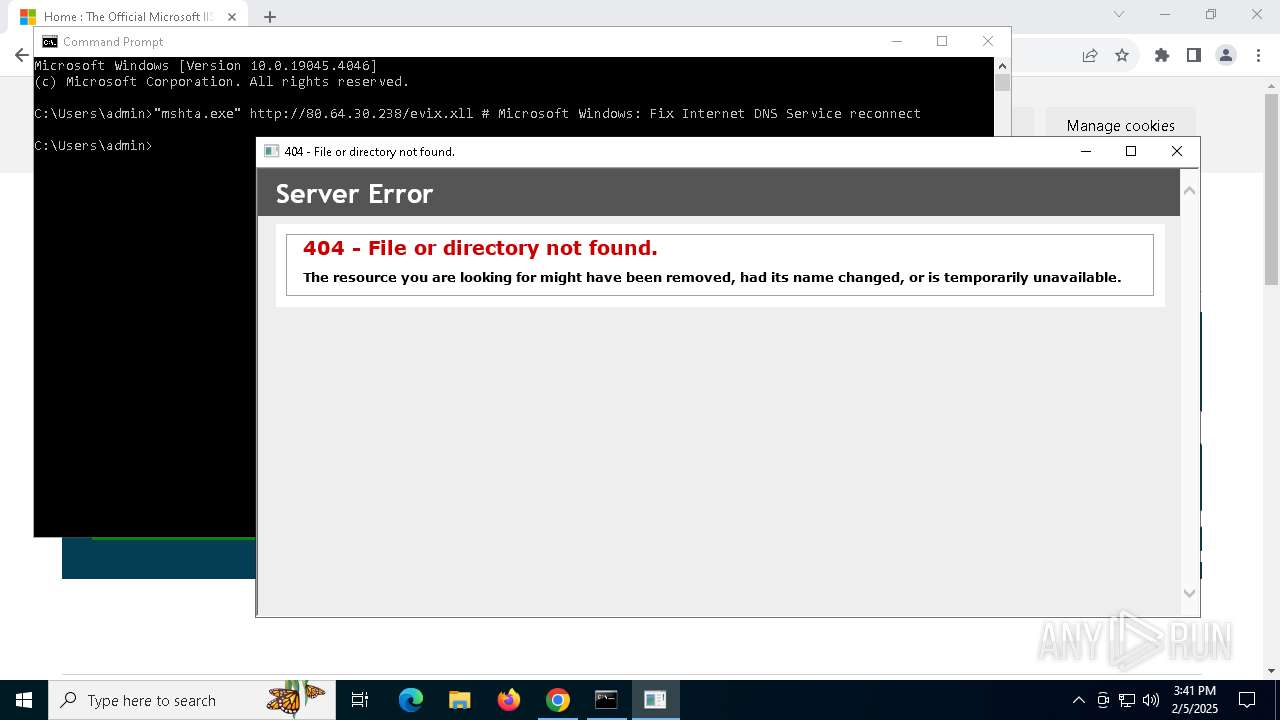Click Command Prompt title bar icon
The width and height of the screenshot is (1280, 720).
49,41
